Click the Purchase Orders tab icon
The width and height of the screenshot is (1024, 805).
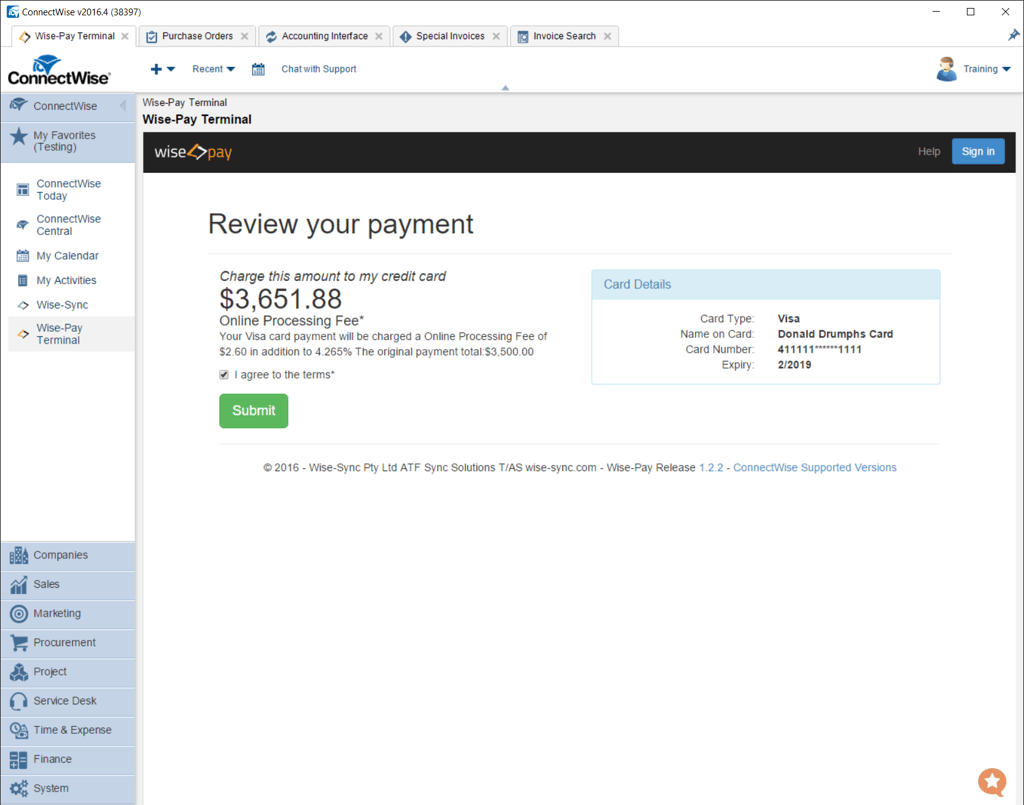click(x=152, y=37)
